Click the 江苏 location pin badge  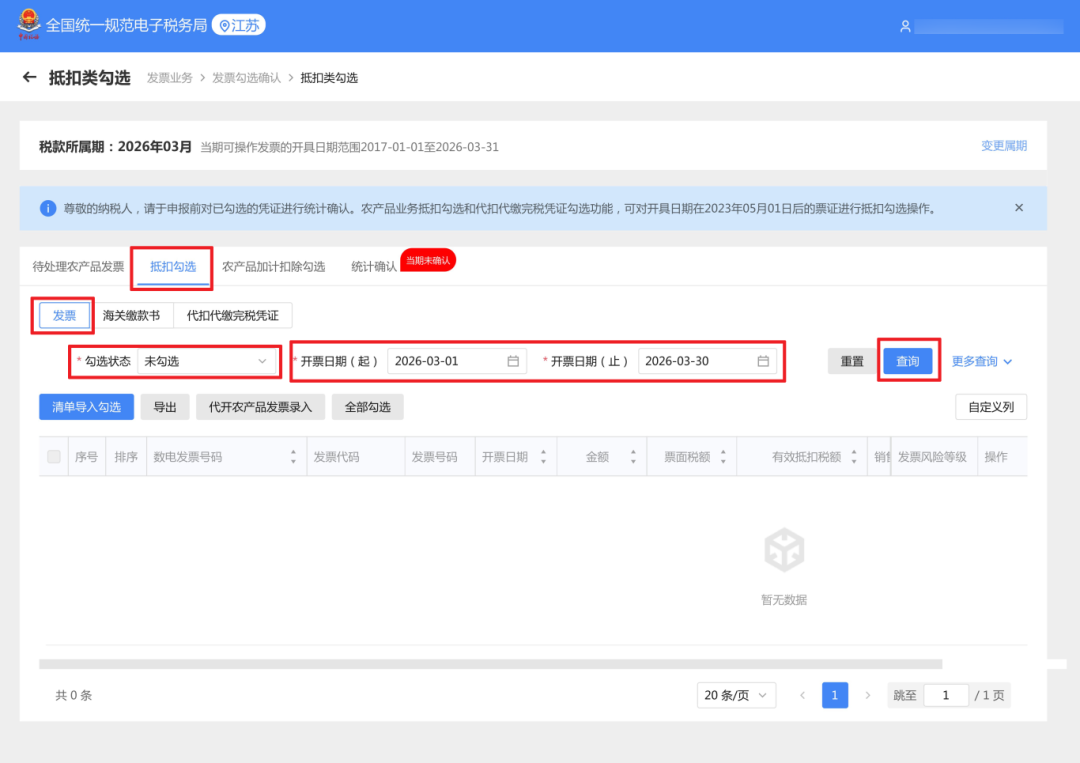coord(239,25)
